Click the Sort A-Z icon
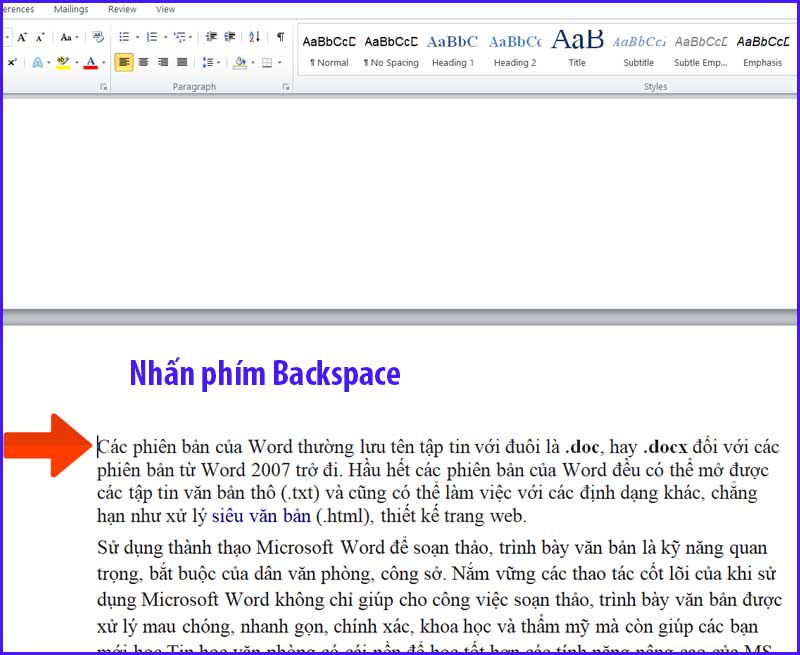Image resolution: width=800 pixels, height=655 pixels. [x=254, y=37]
